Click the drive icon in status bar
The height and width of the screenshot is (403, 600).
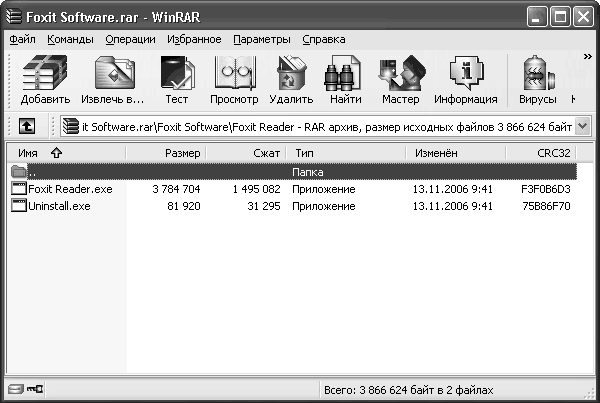[x=16, y=389]
